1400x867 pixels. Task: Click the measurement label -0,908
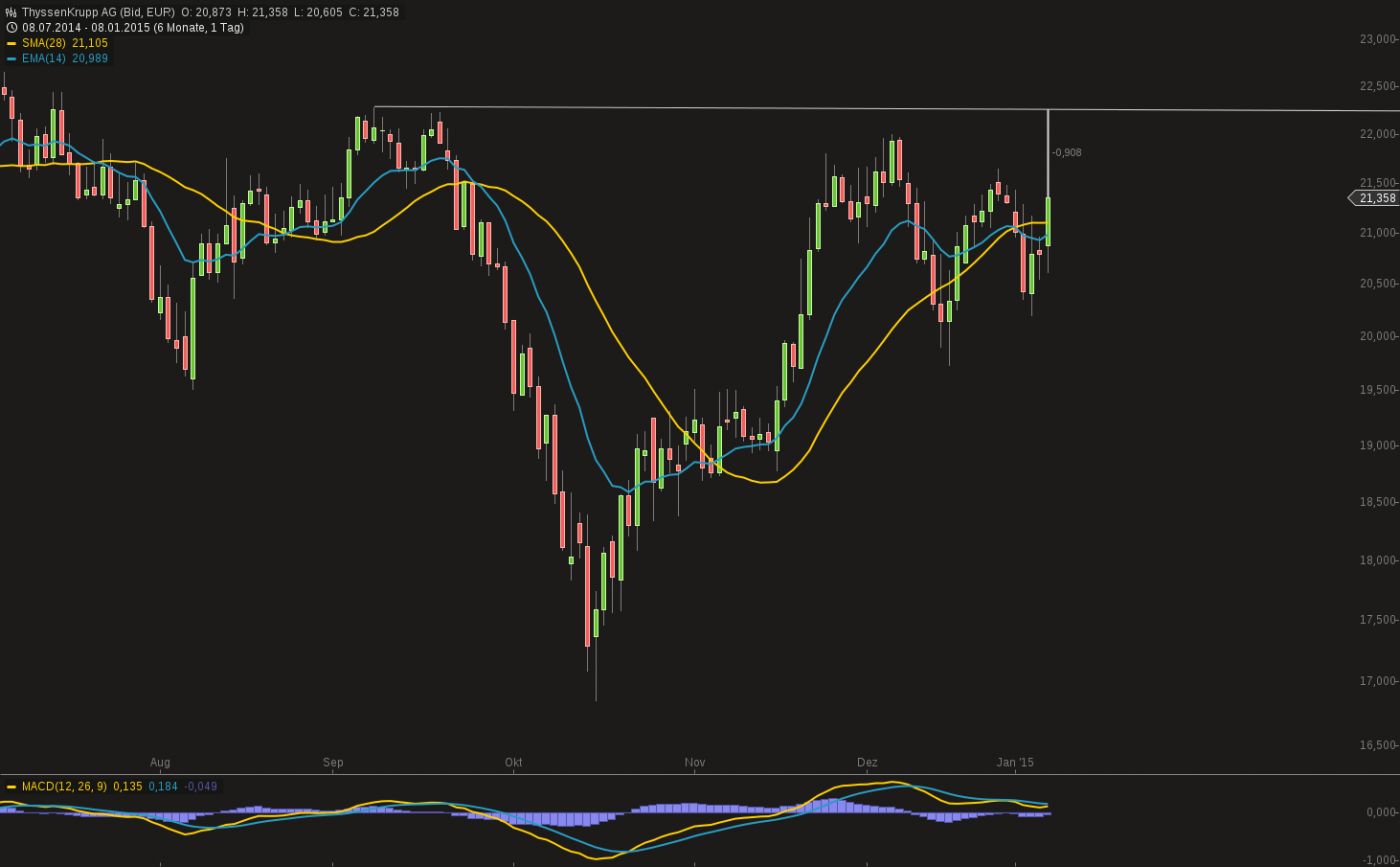(x=1066, y=153)
